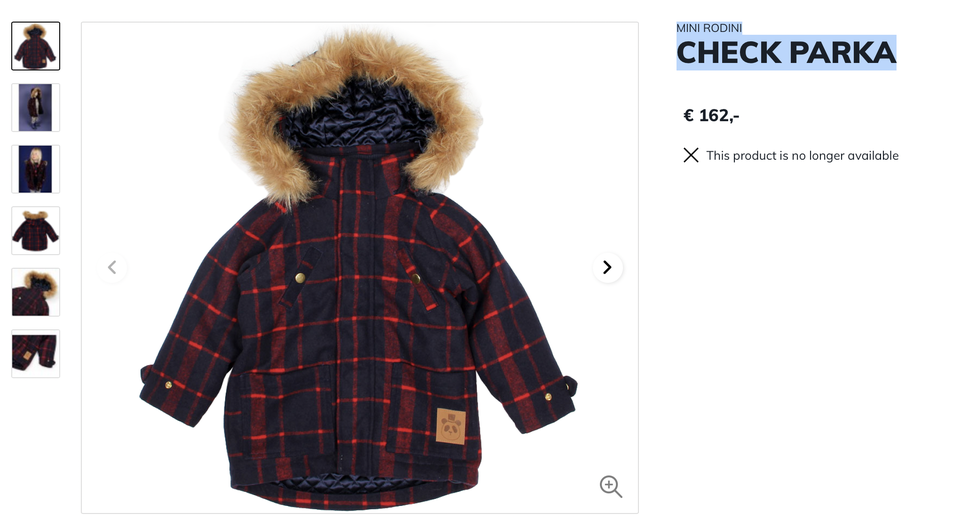The height and width of the screenshot is (529, 960).
Task: Select the first front-view parka thumbnail
Action: (36, 46)
